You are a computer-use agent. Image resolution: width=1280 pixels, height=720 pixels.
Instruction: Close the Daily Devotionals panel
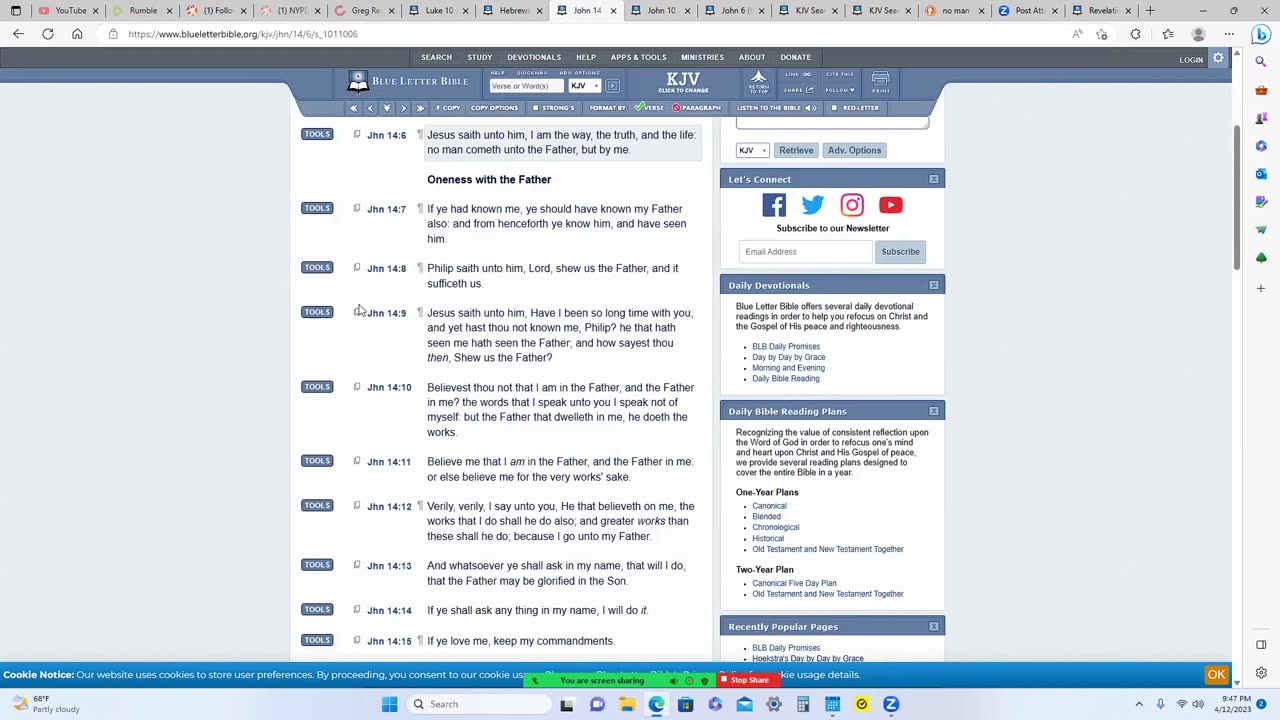tap(934, 285)
